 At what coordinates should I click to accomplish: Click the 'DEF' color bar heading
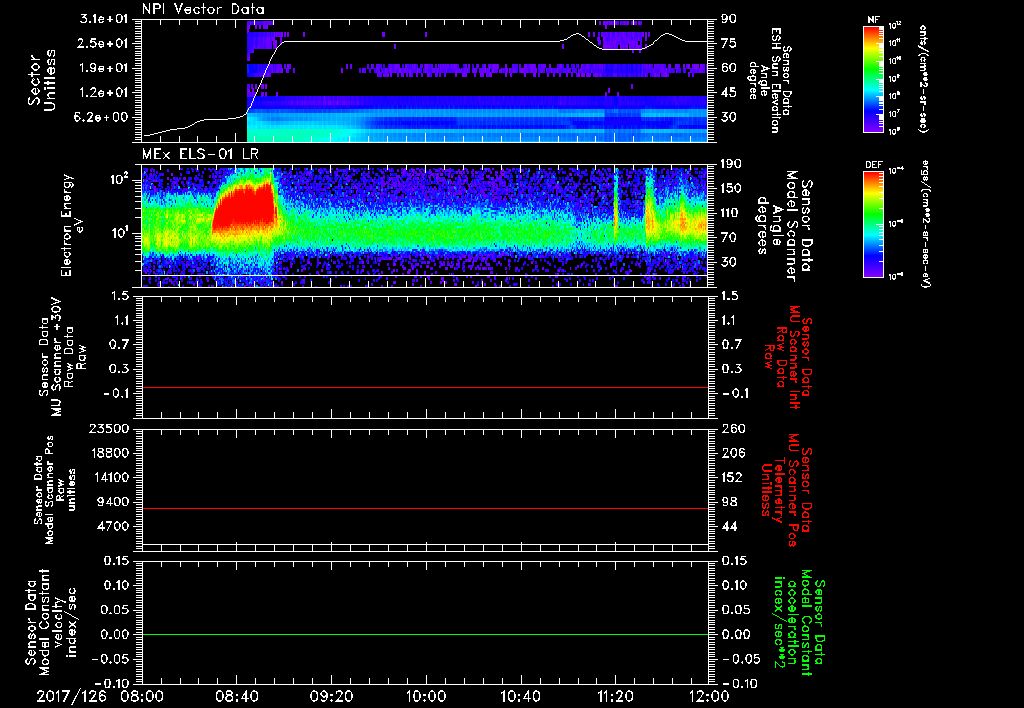point(873,165)
